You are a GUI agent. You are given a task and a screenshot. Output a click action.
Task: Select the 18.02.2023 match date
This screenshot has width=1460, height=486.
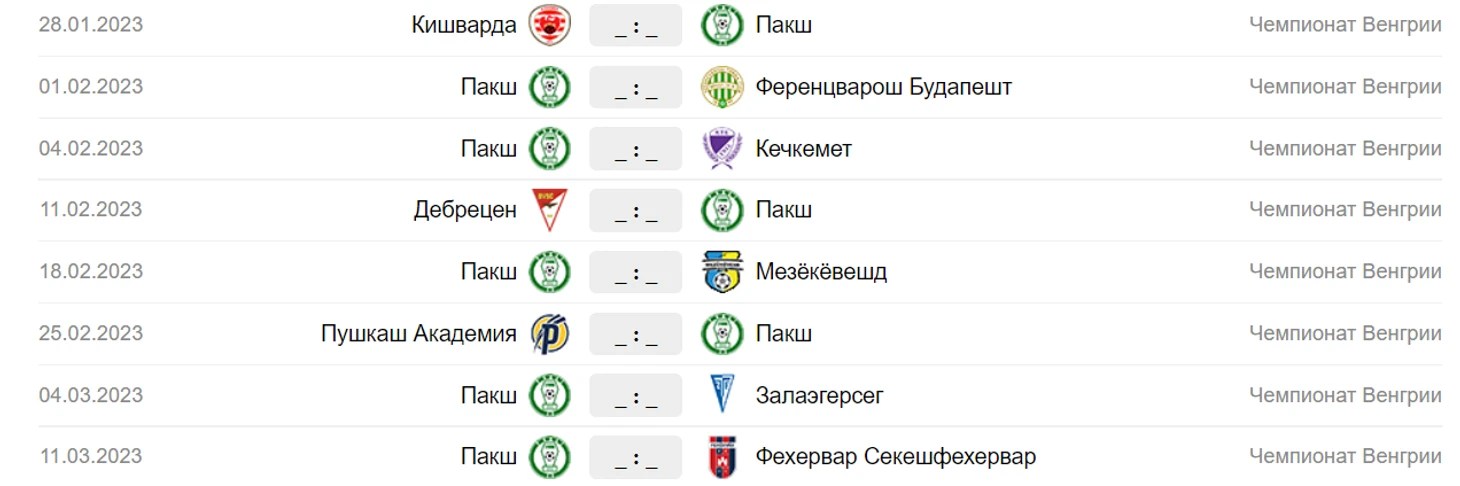point(91,272)
